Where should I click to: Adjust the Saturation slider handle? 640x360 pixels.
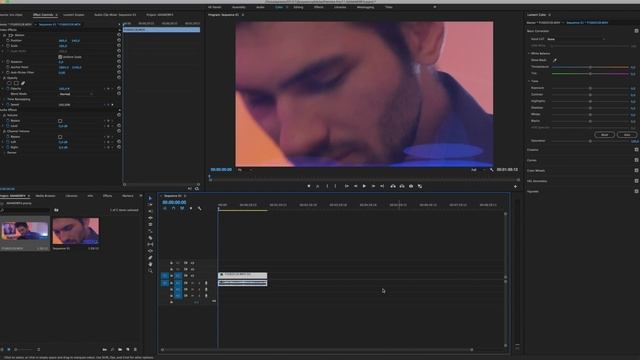point(590,141)
